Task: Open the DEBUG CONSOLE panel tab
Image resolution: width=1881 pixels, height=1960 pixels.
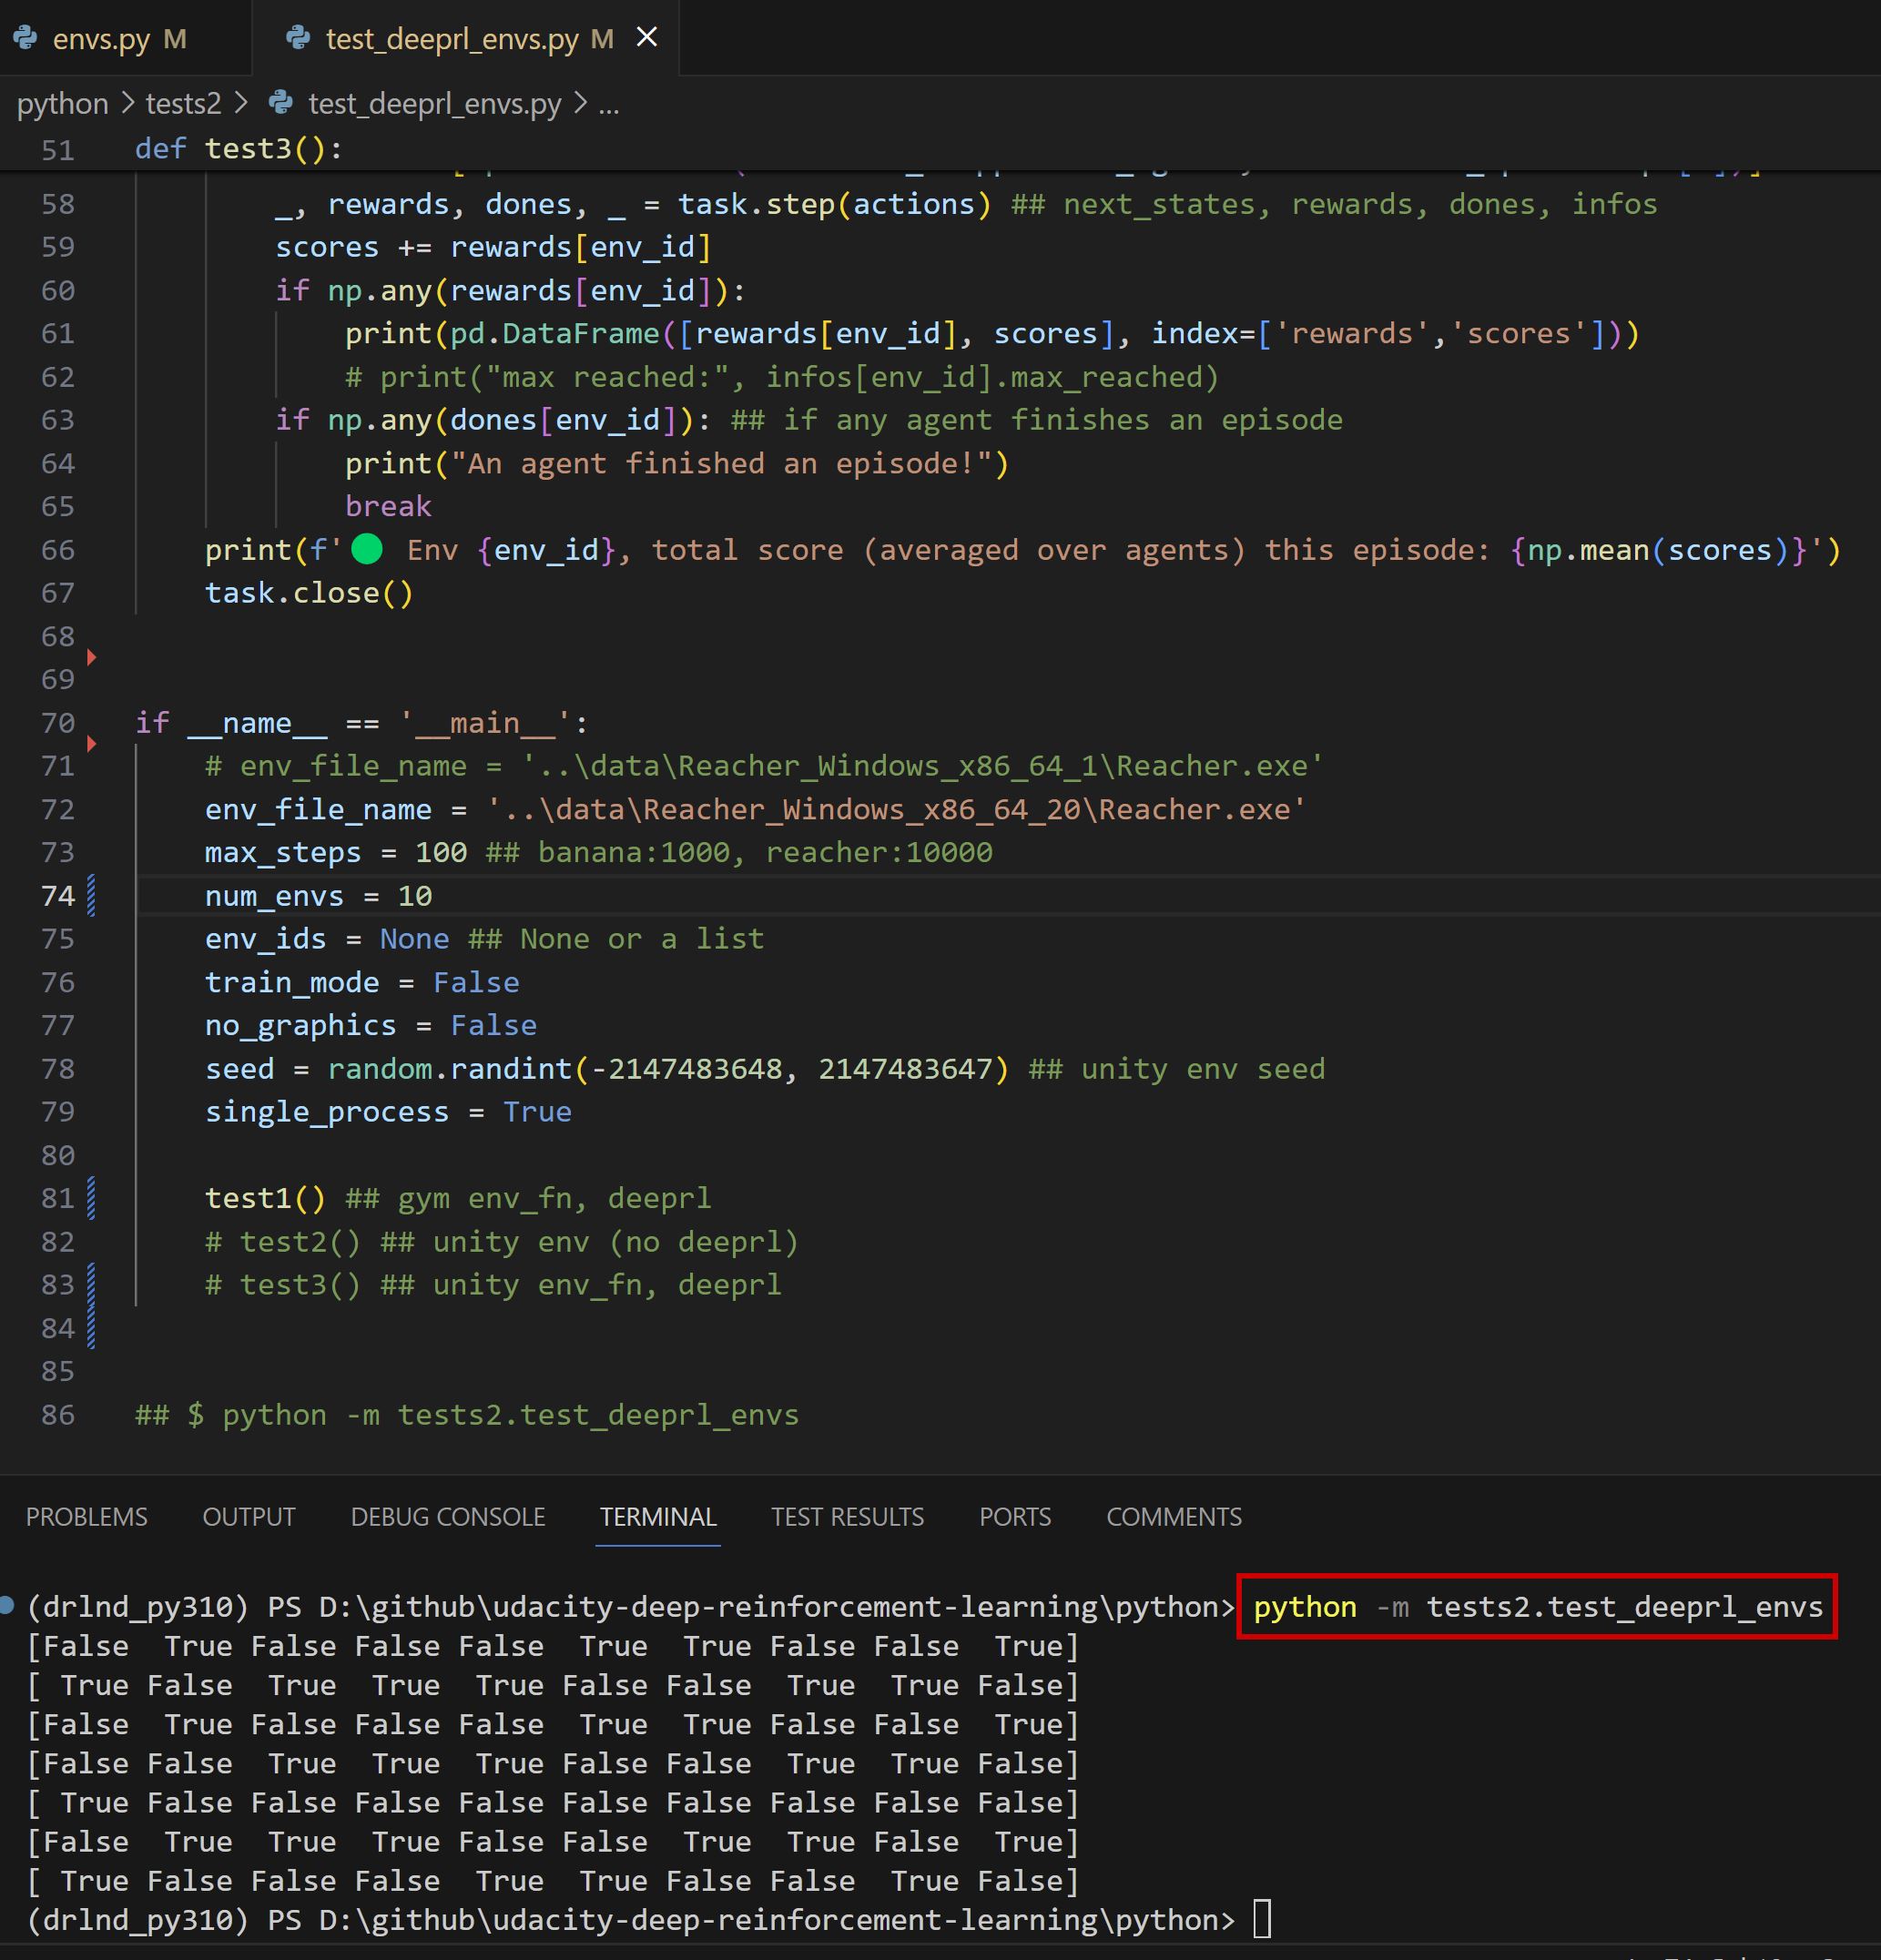Action: pyautogui.click(x=447, y=1517)
